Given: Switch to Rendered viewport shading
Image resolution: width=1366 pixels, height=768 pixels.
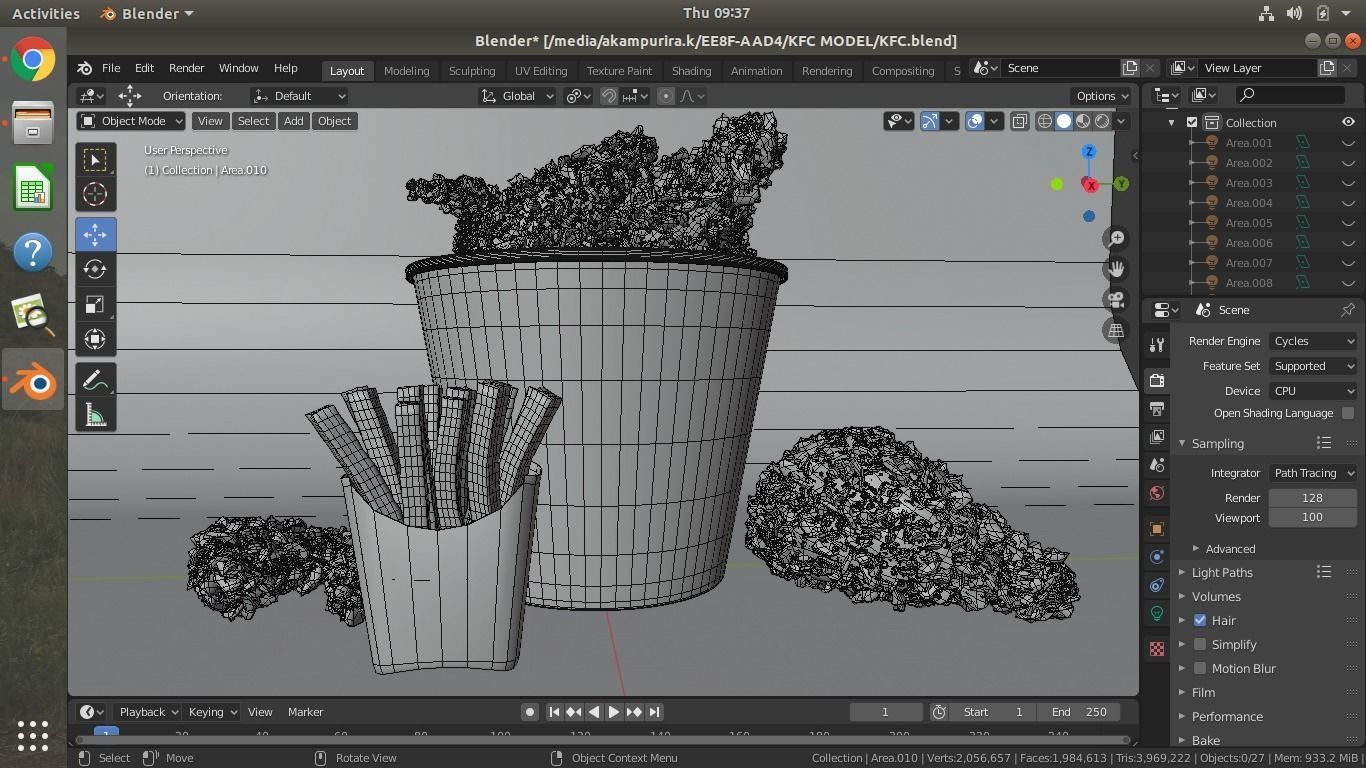Looking at the screenshot, I should click(x=1102, y=121).
